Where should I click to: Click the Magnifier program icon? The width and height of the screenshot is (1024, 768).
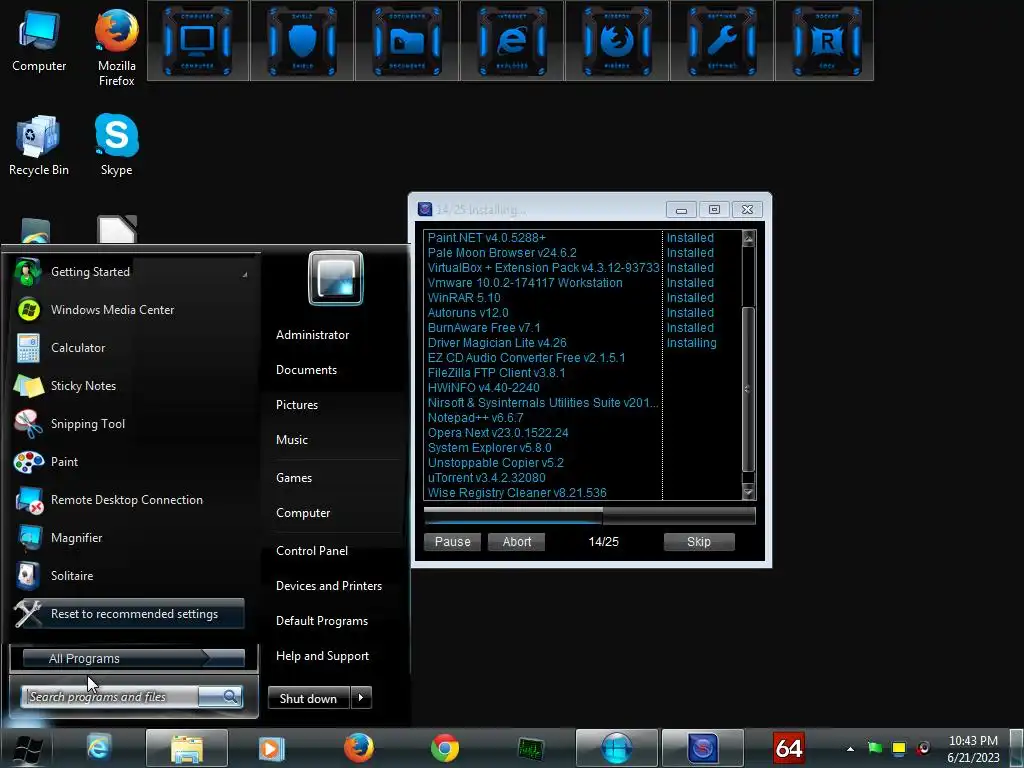pyautogui.click(x=29, y=538)
